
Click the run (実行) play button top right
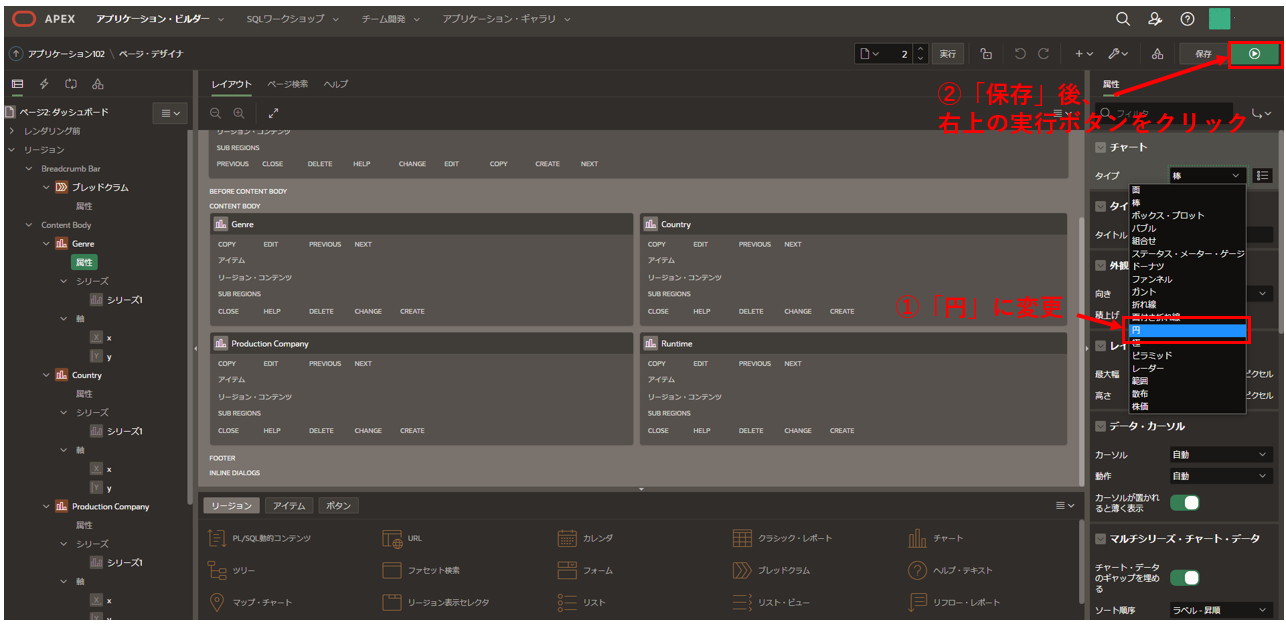tap(1253, 54)
